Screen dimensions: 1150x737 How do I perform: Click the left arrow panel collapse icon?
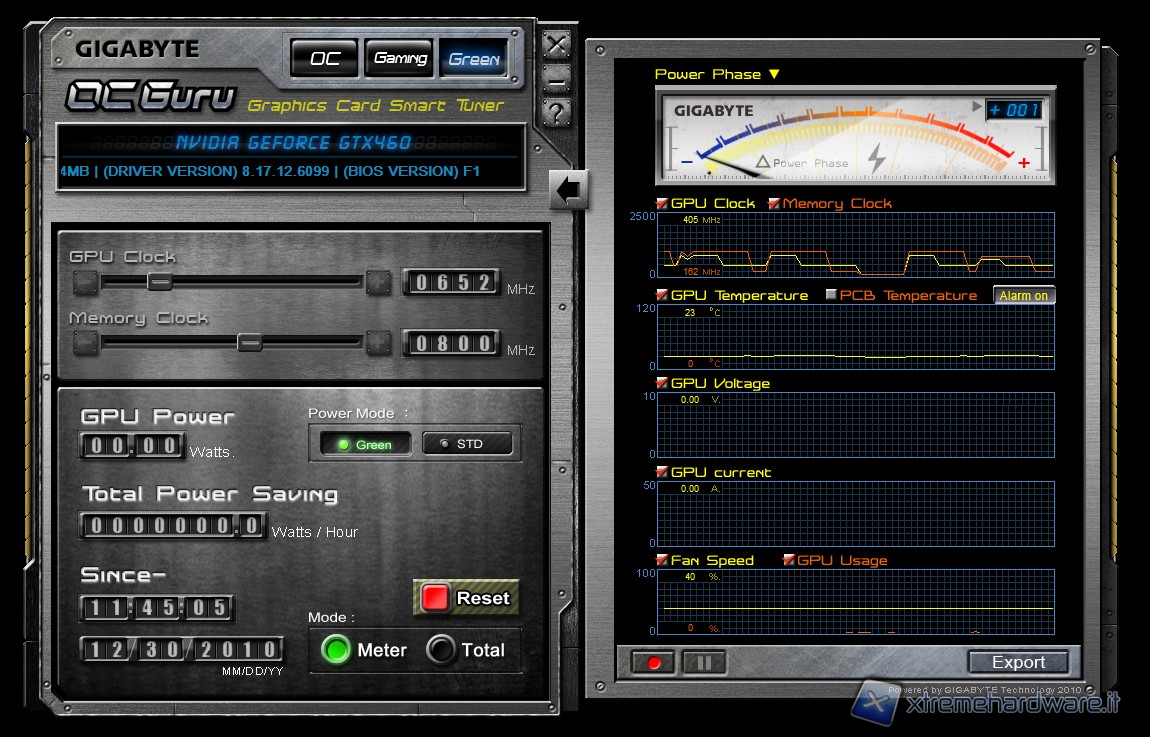pyautogui.click(x=569, y=190)
